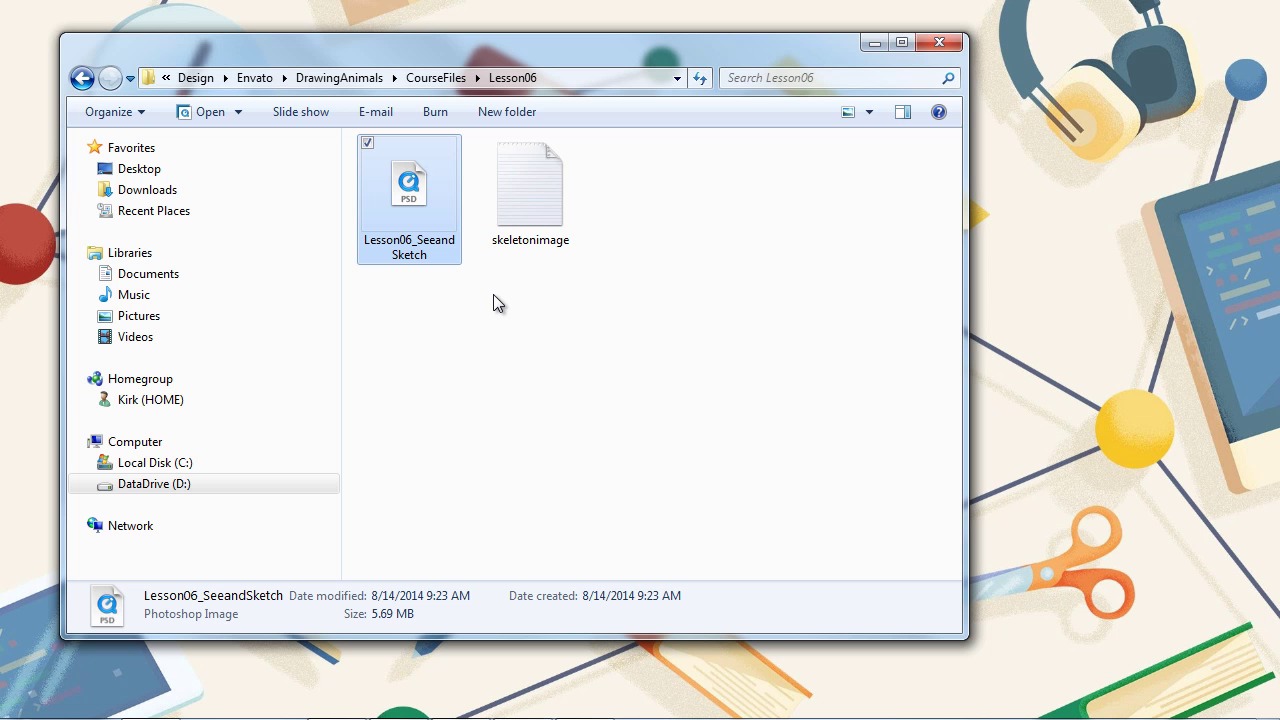Viewport: 1280px width, 720px height.
Task: Click the Desktop icon in Favorites
Action: 105,169
